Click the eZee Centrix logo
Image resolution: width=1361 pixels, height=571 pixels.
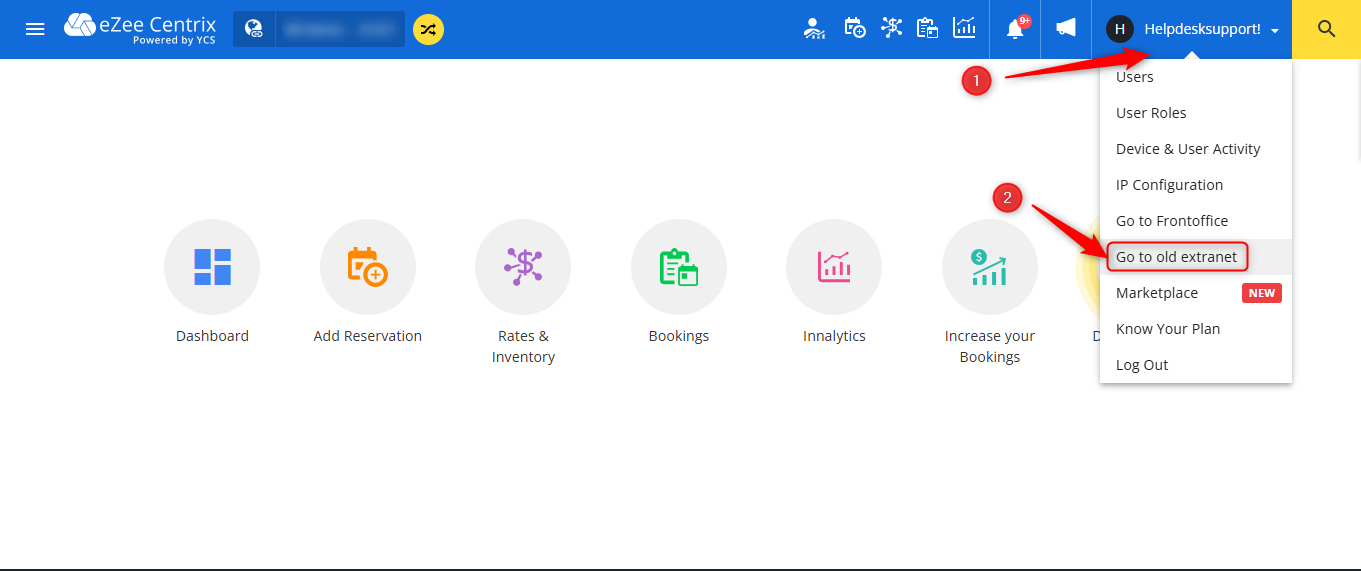[140, 29]
